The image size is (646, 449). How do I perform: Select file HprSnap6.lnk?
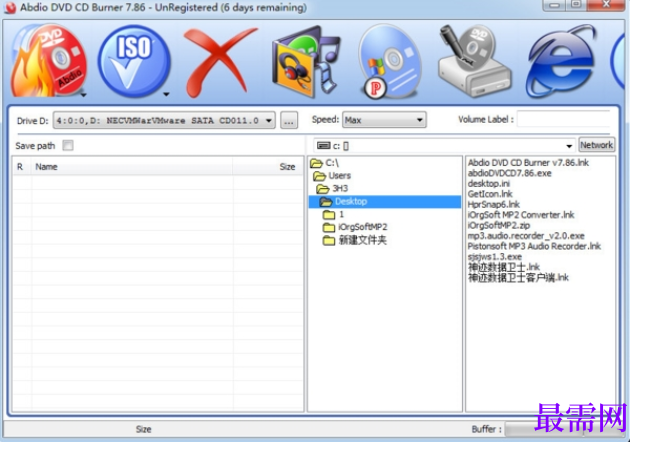(x=494, y=204)
